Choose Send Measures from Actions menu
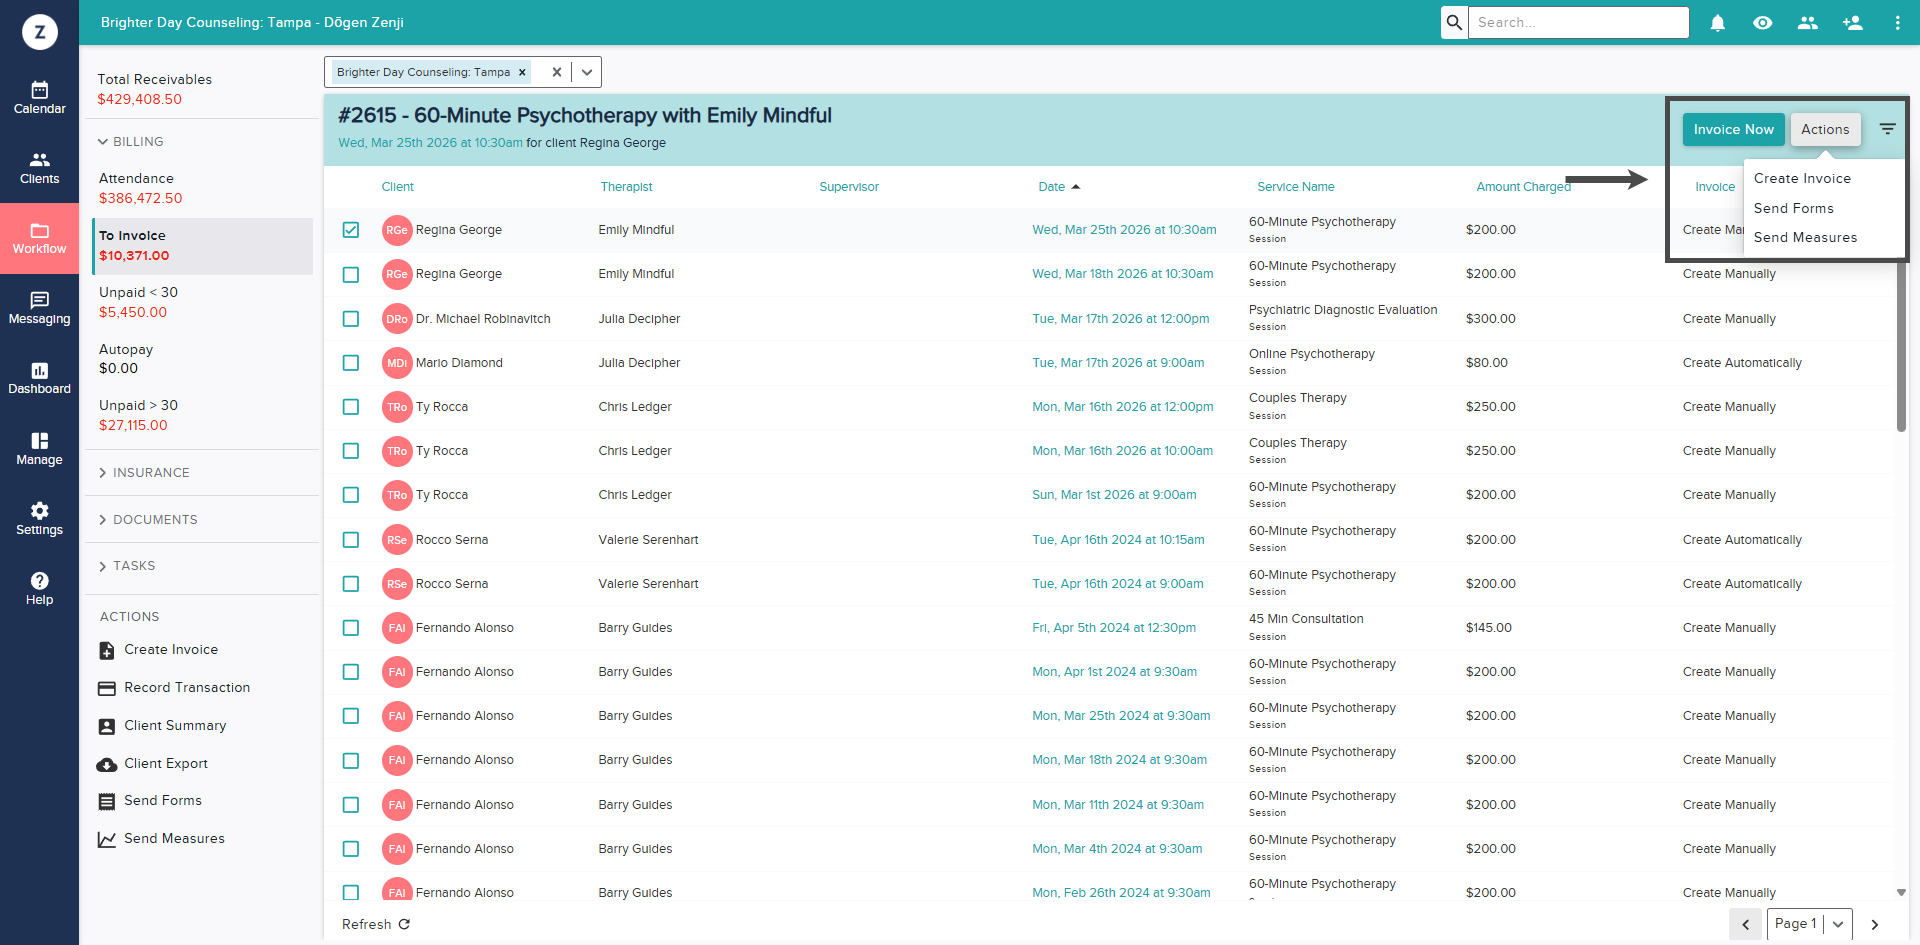The image size is (1920, 945). coord(1805,237)
